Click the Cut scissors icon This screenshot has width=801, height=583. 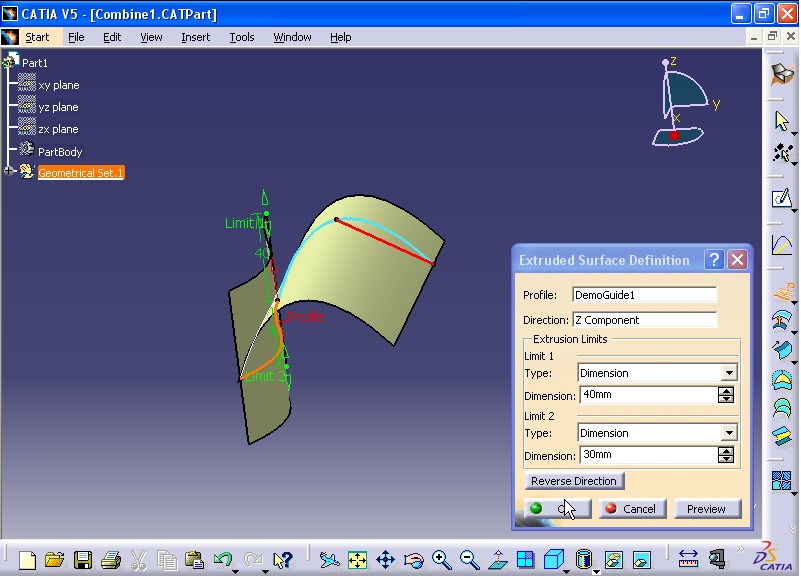(138, 560)
